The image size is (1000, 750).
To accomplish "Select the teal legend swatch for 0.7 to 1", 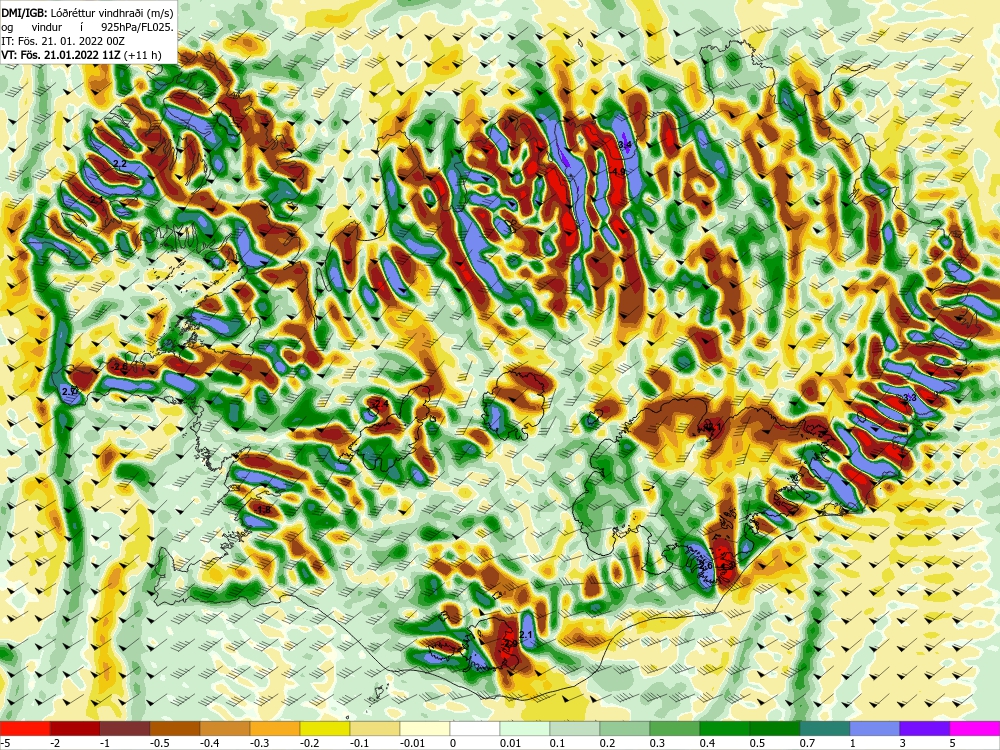I will [825, 728].
